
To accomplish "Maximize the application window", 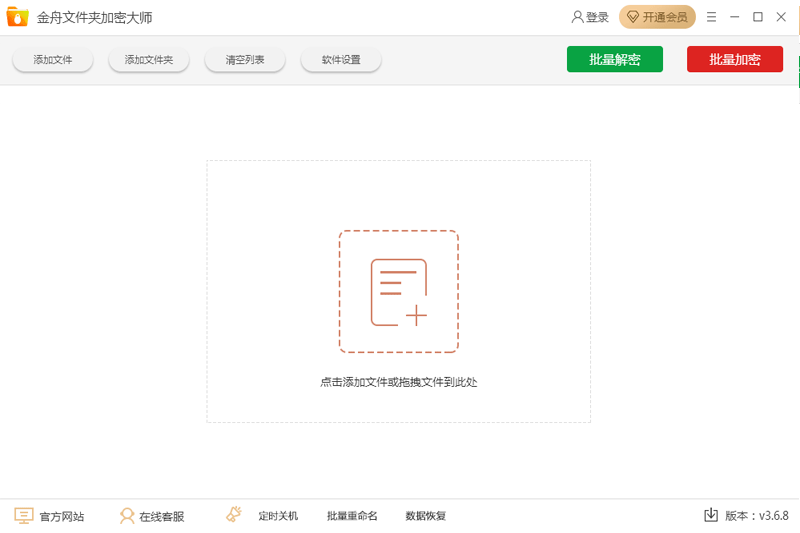I will (758, 17).
